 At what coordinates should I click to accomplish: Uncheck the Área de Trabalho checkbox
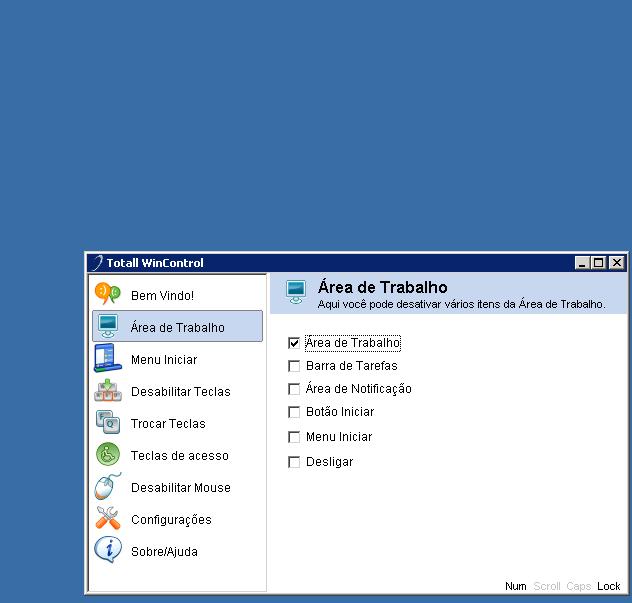294,343
